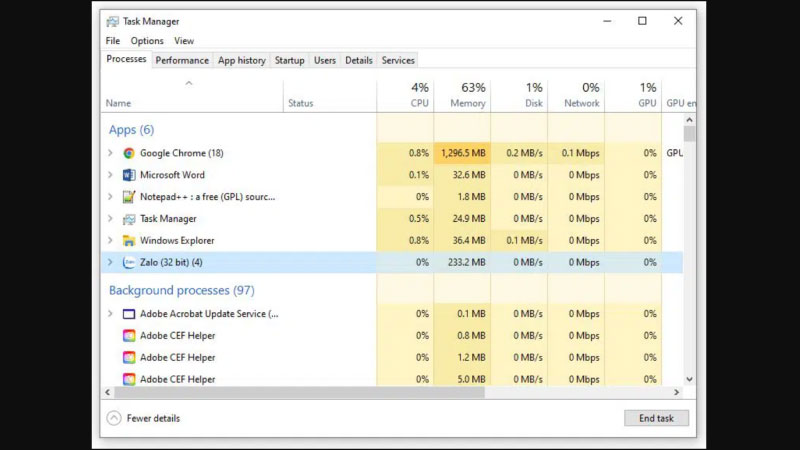Click Windows Explorer's 0.1 MB/s disk value
Image resolution: width=800 pixels, height=450 pixels.
524,241
